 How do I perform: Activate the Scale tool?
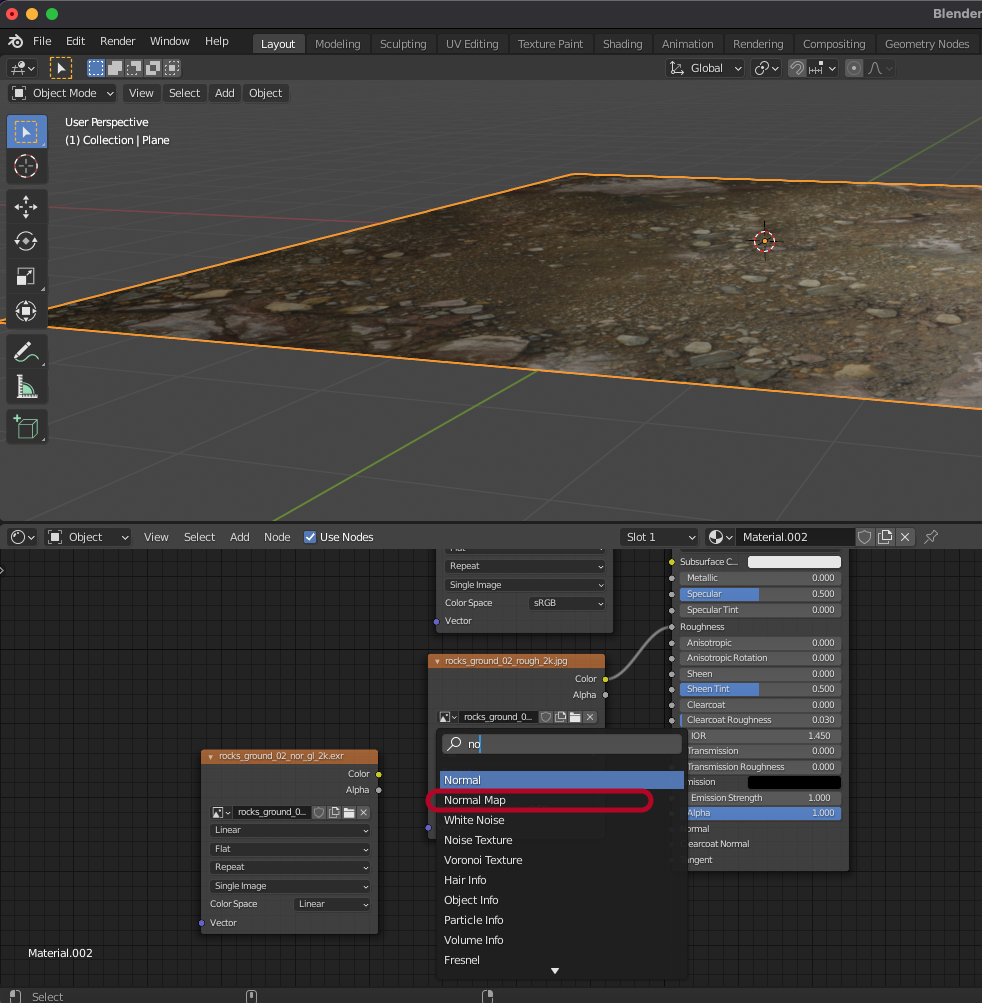coord(26,277)
